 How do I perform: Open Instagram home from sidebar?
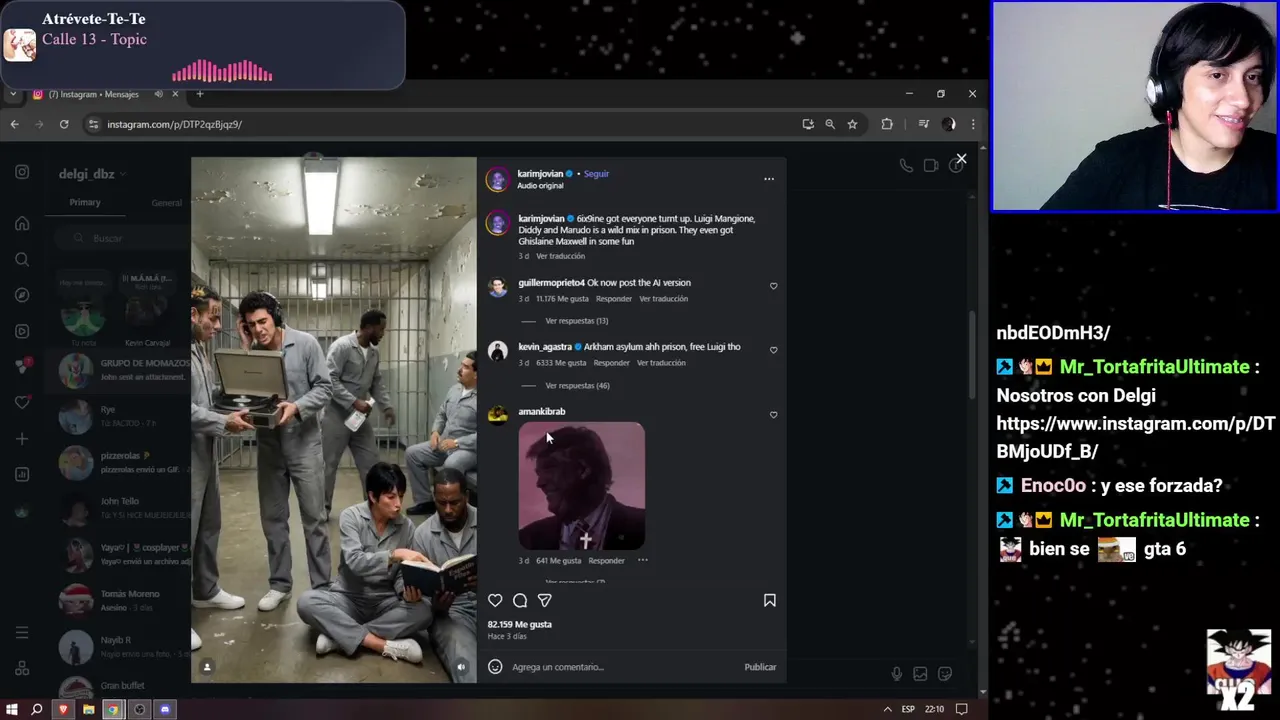coord(22,223)
